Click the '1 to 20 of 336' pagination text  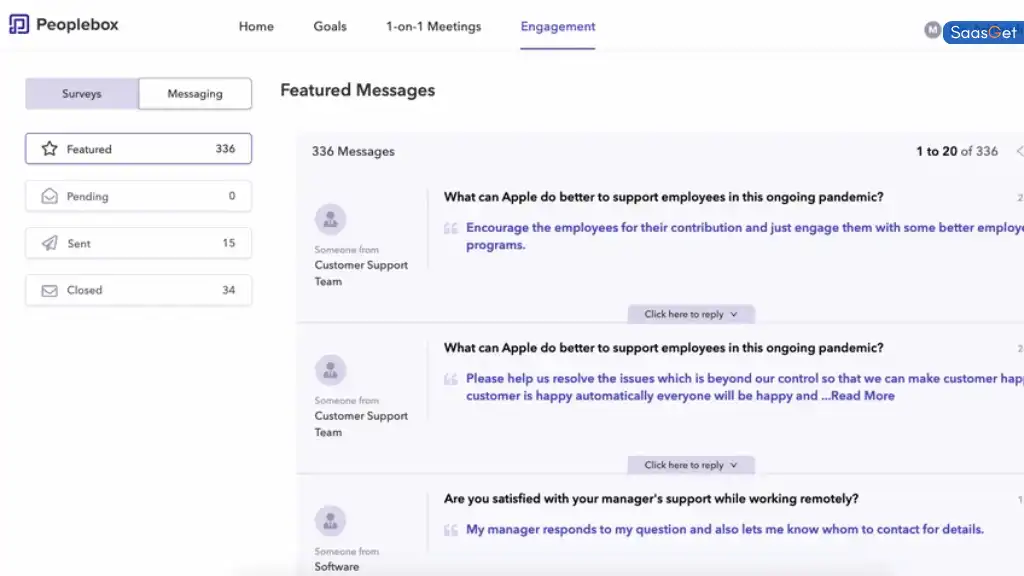[x=957, y=152]
